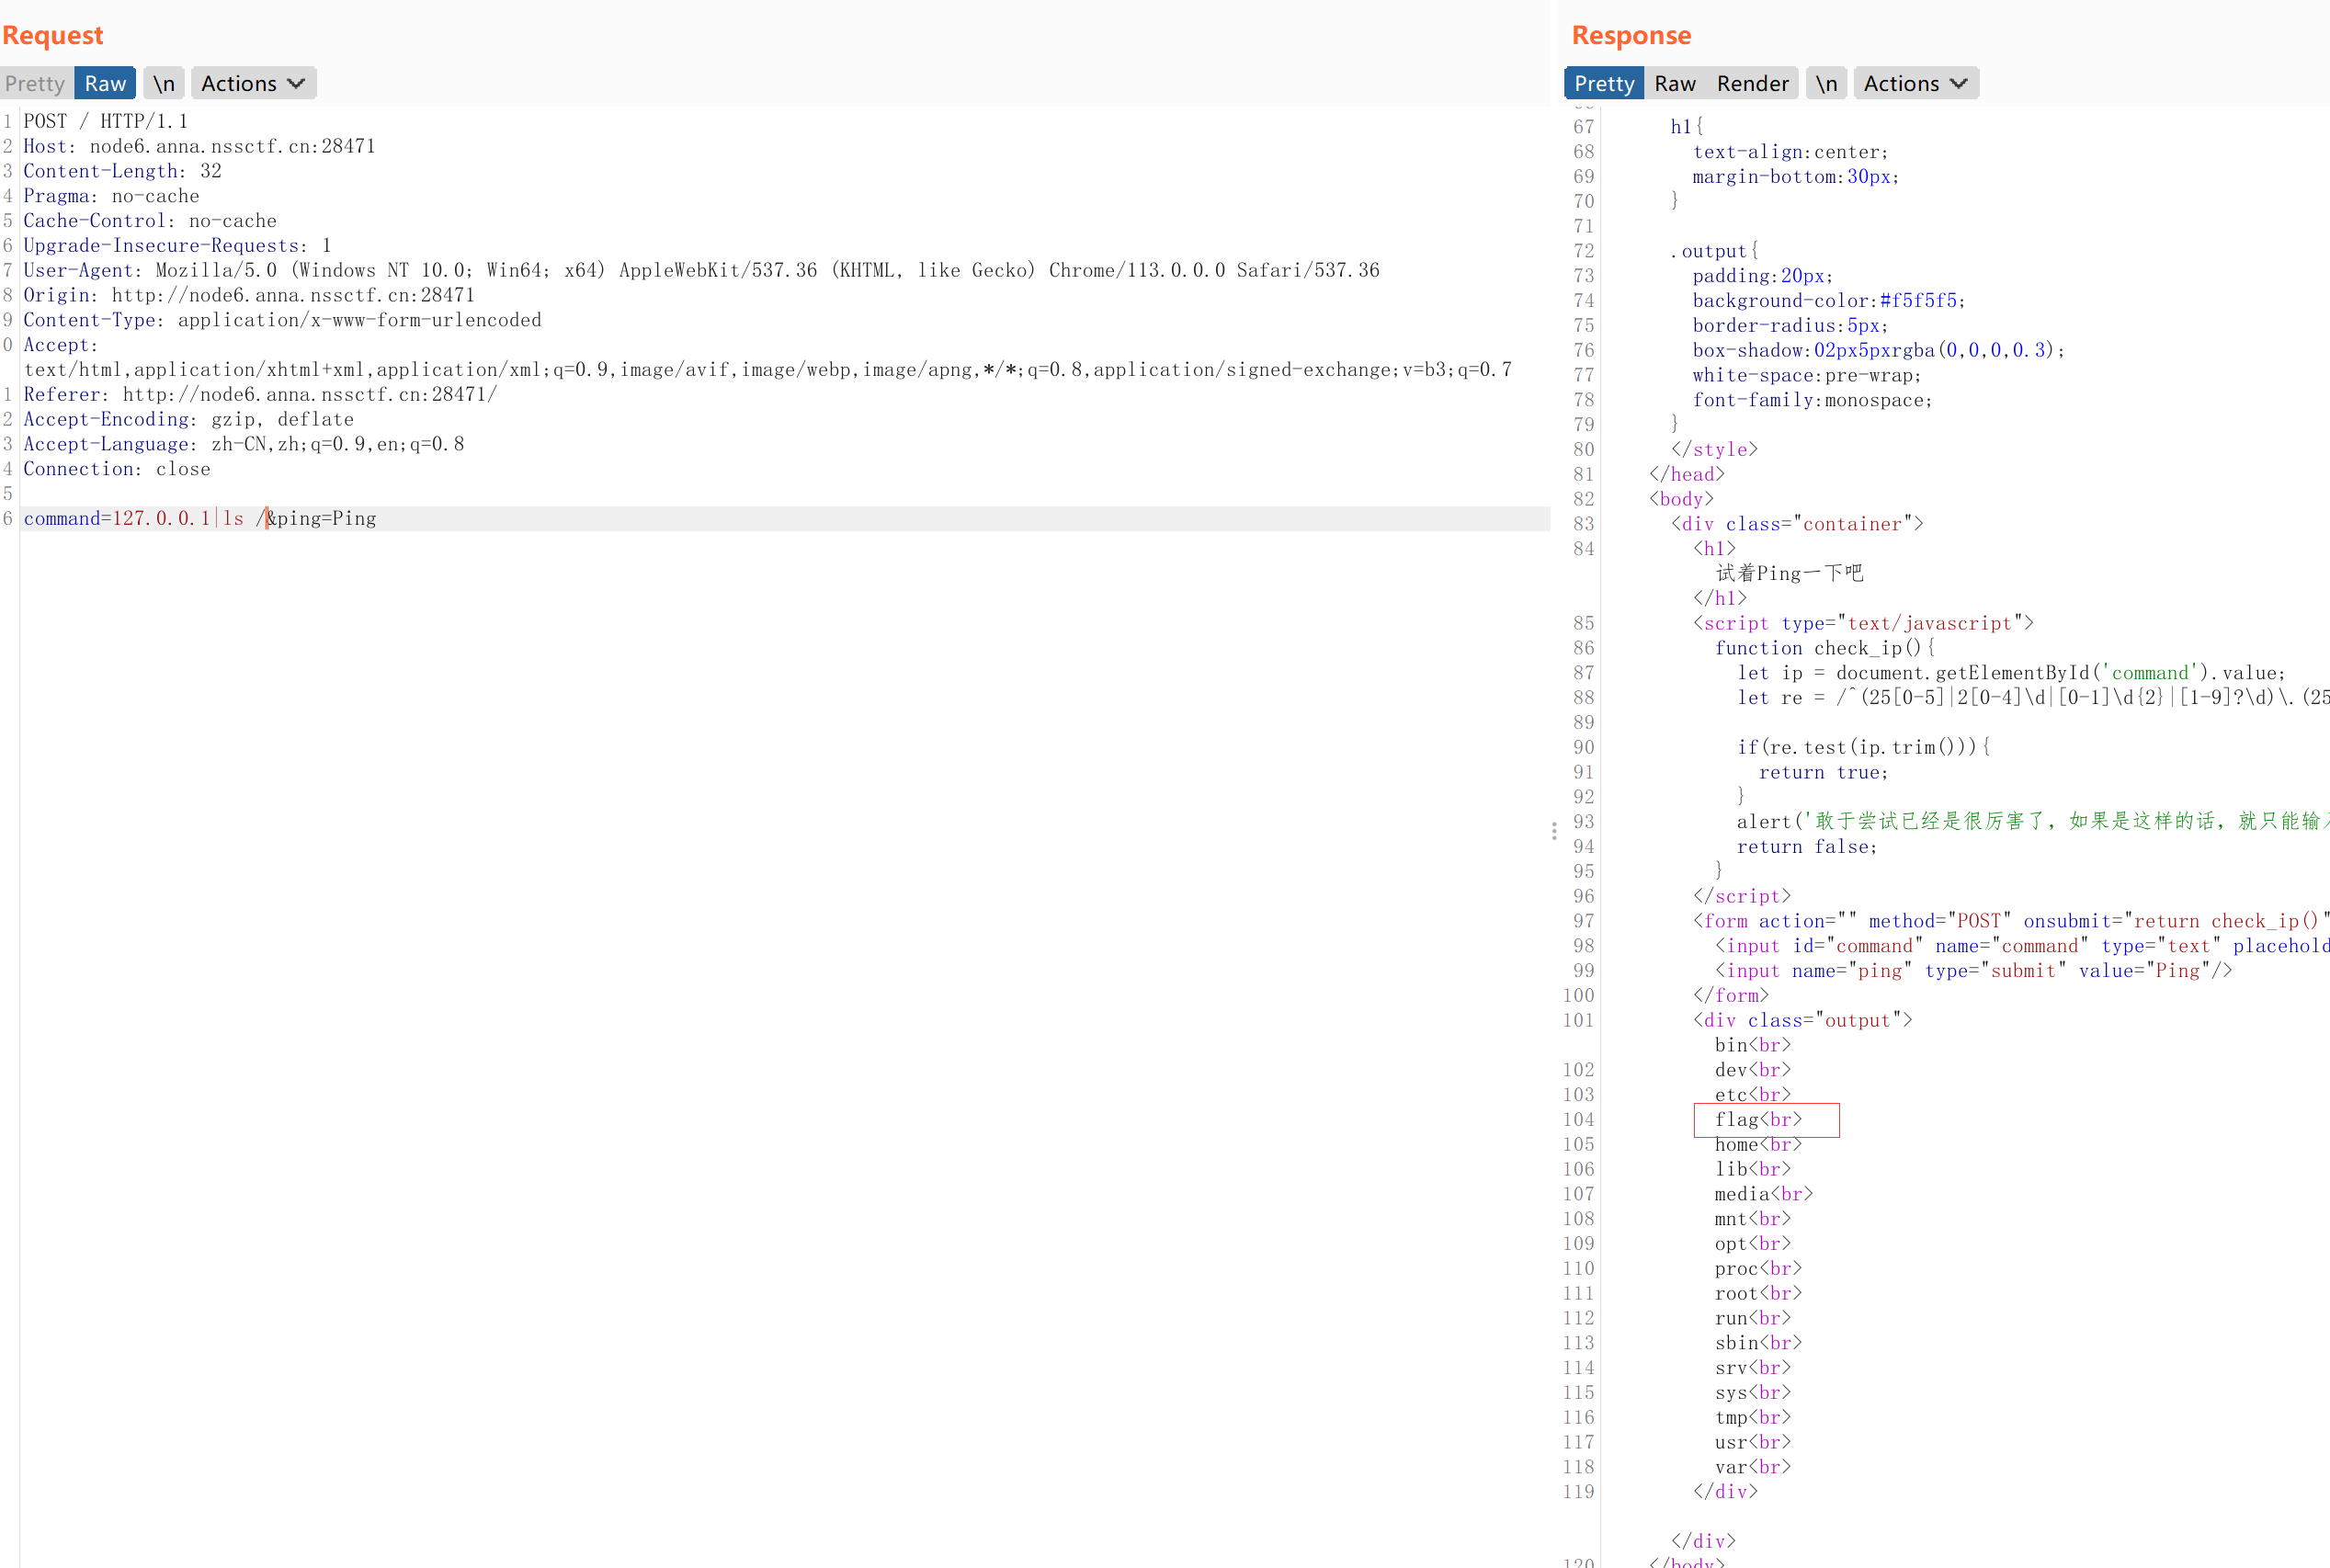Click the sbin<br> line in response output
This screenshot has width=2330, height=1568.
(x=1758, y=1343)
